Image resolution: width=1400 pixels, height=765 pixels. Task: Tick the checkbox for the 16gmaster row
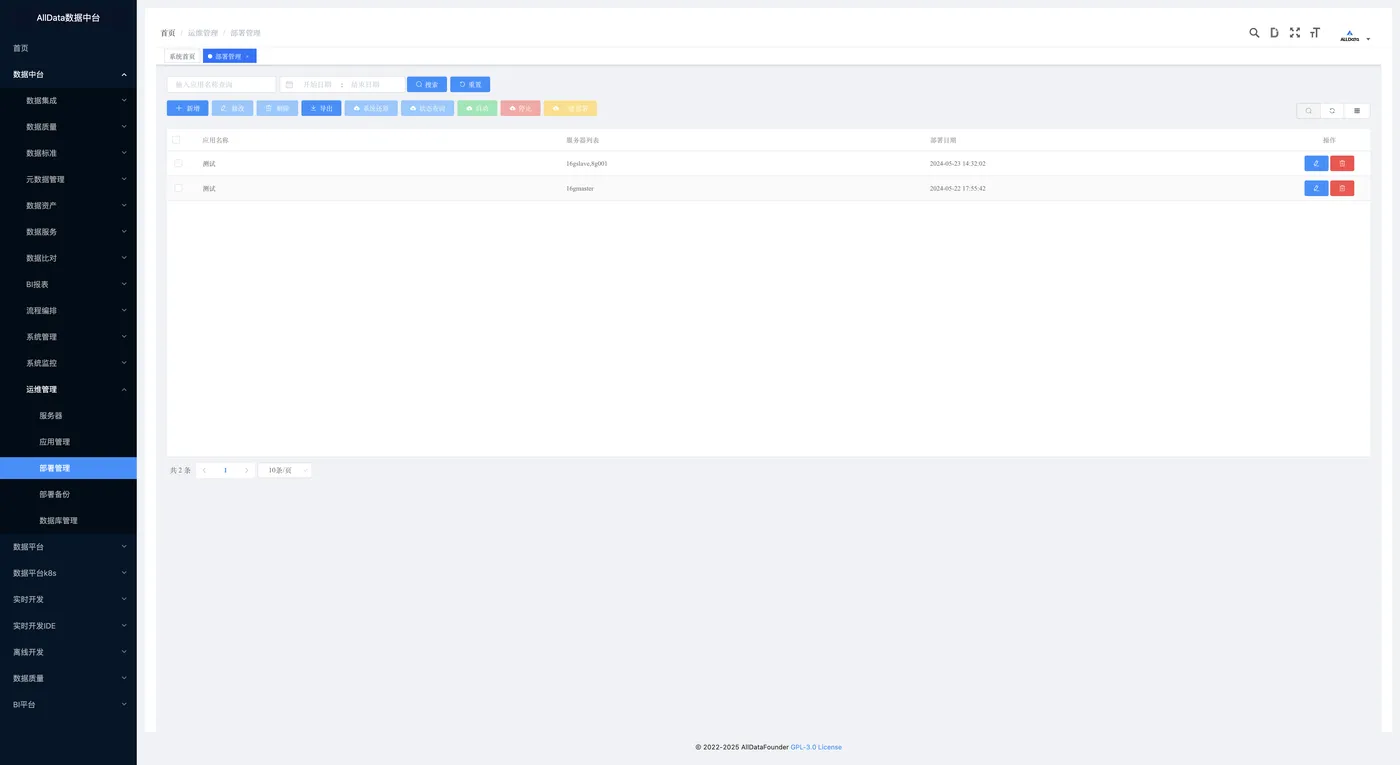178,188
